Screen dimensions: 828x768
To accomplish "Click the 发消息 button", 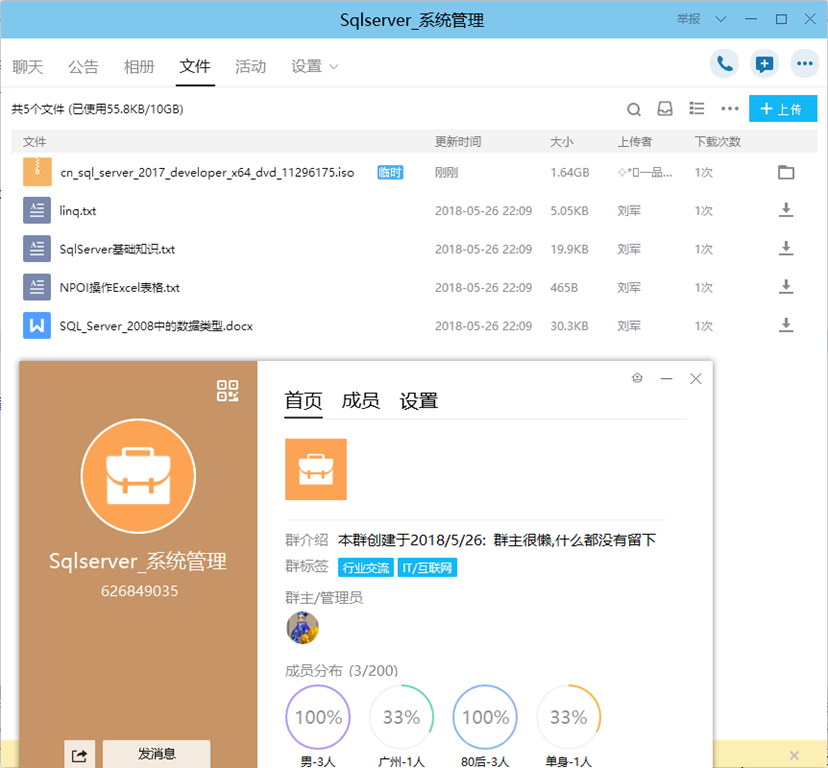I will coord(156,754).
